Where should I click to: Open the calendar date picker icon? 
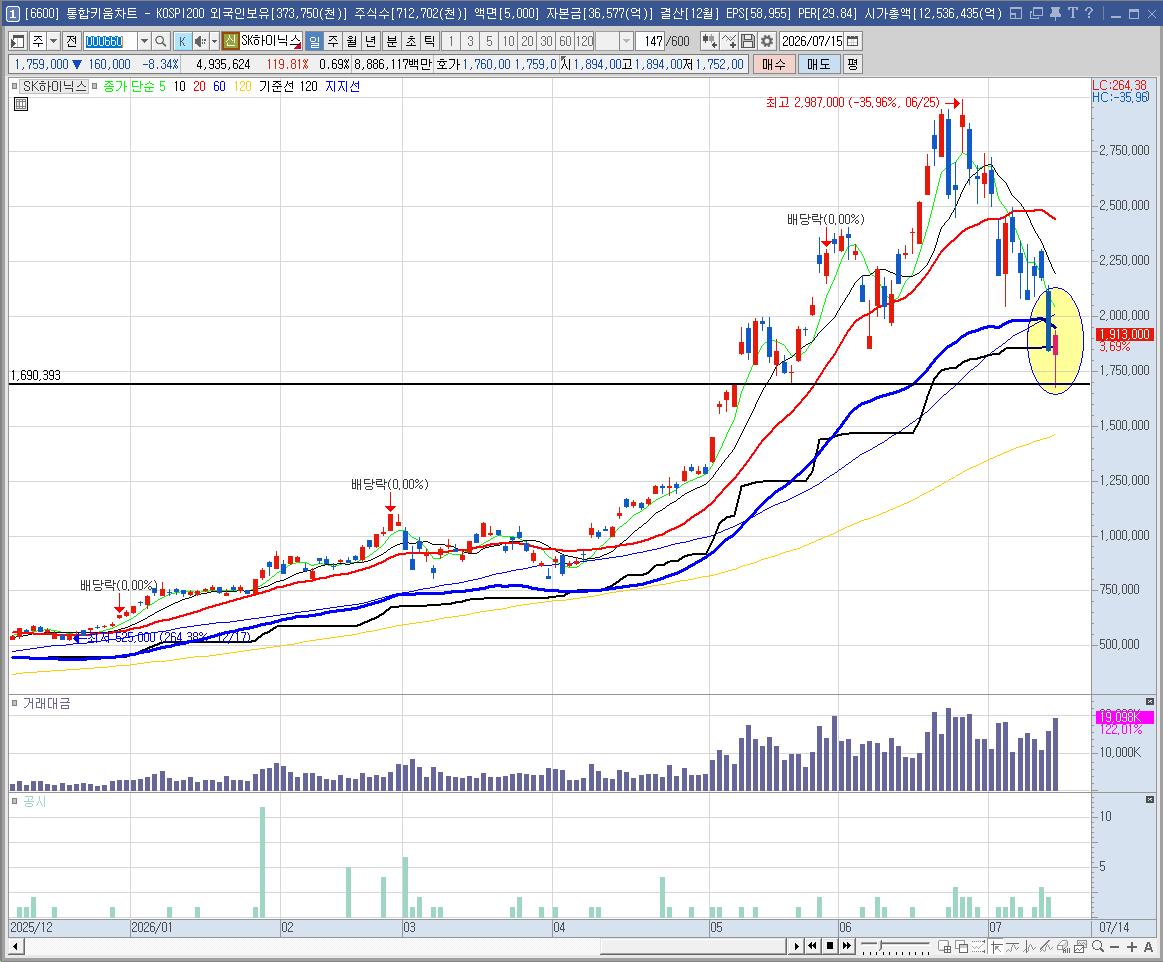(x=853, y=42)
